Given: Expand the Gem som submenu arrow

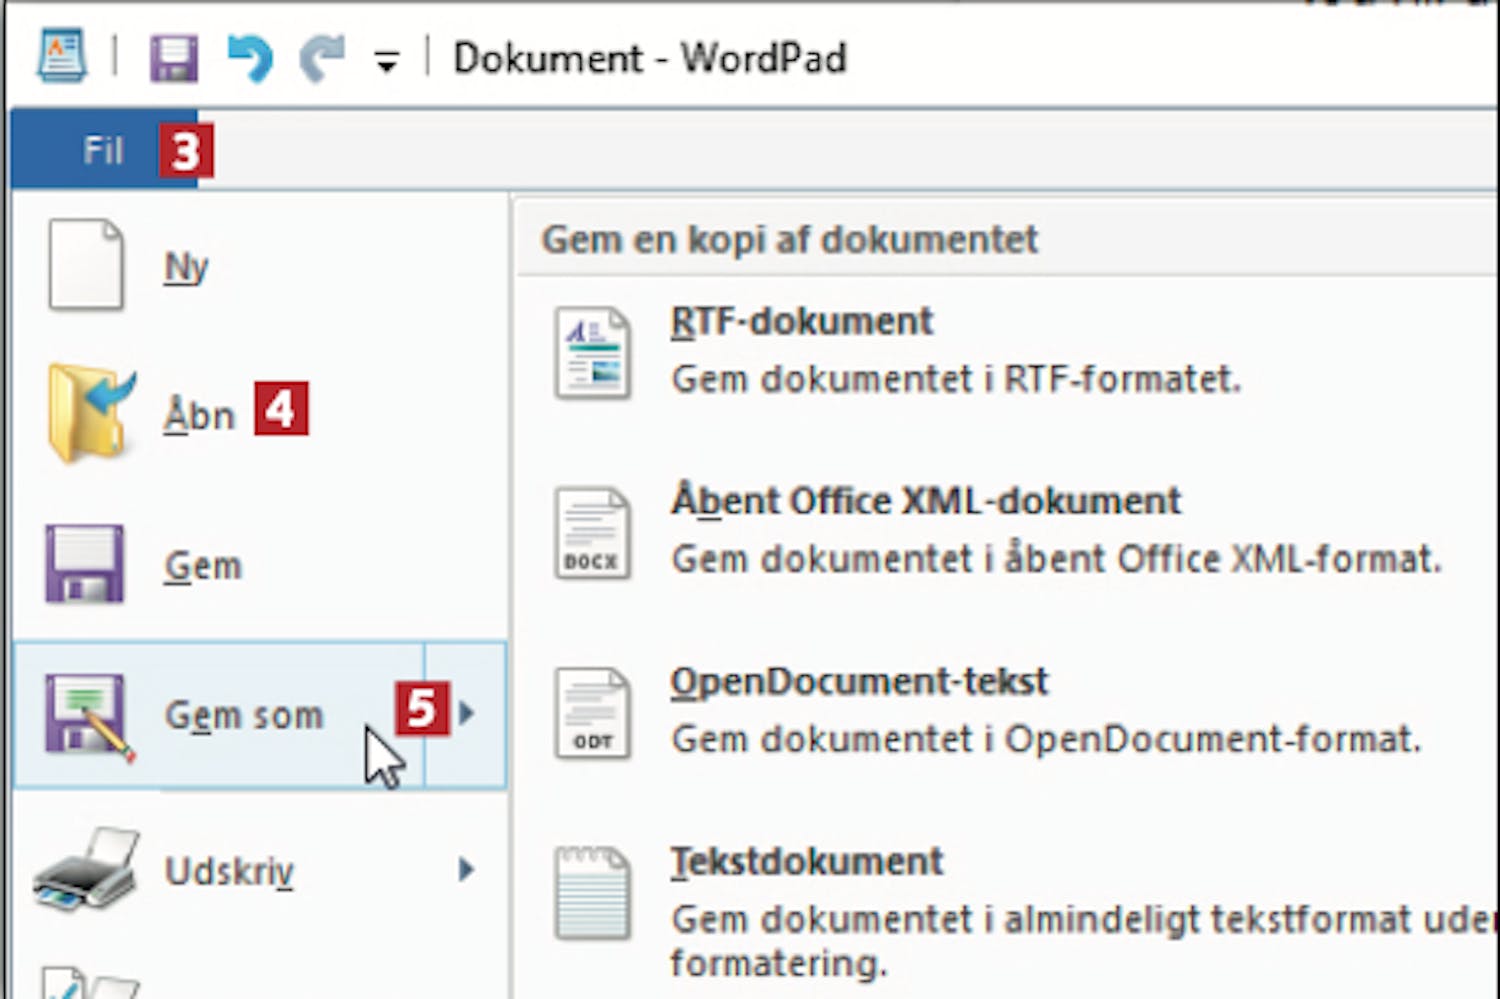Looking at the screenshot, I should tap(466, 714).
